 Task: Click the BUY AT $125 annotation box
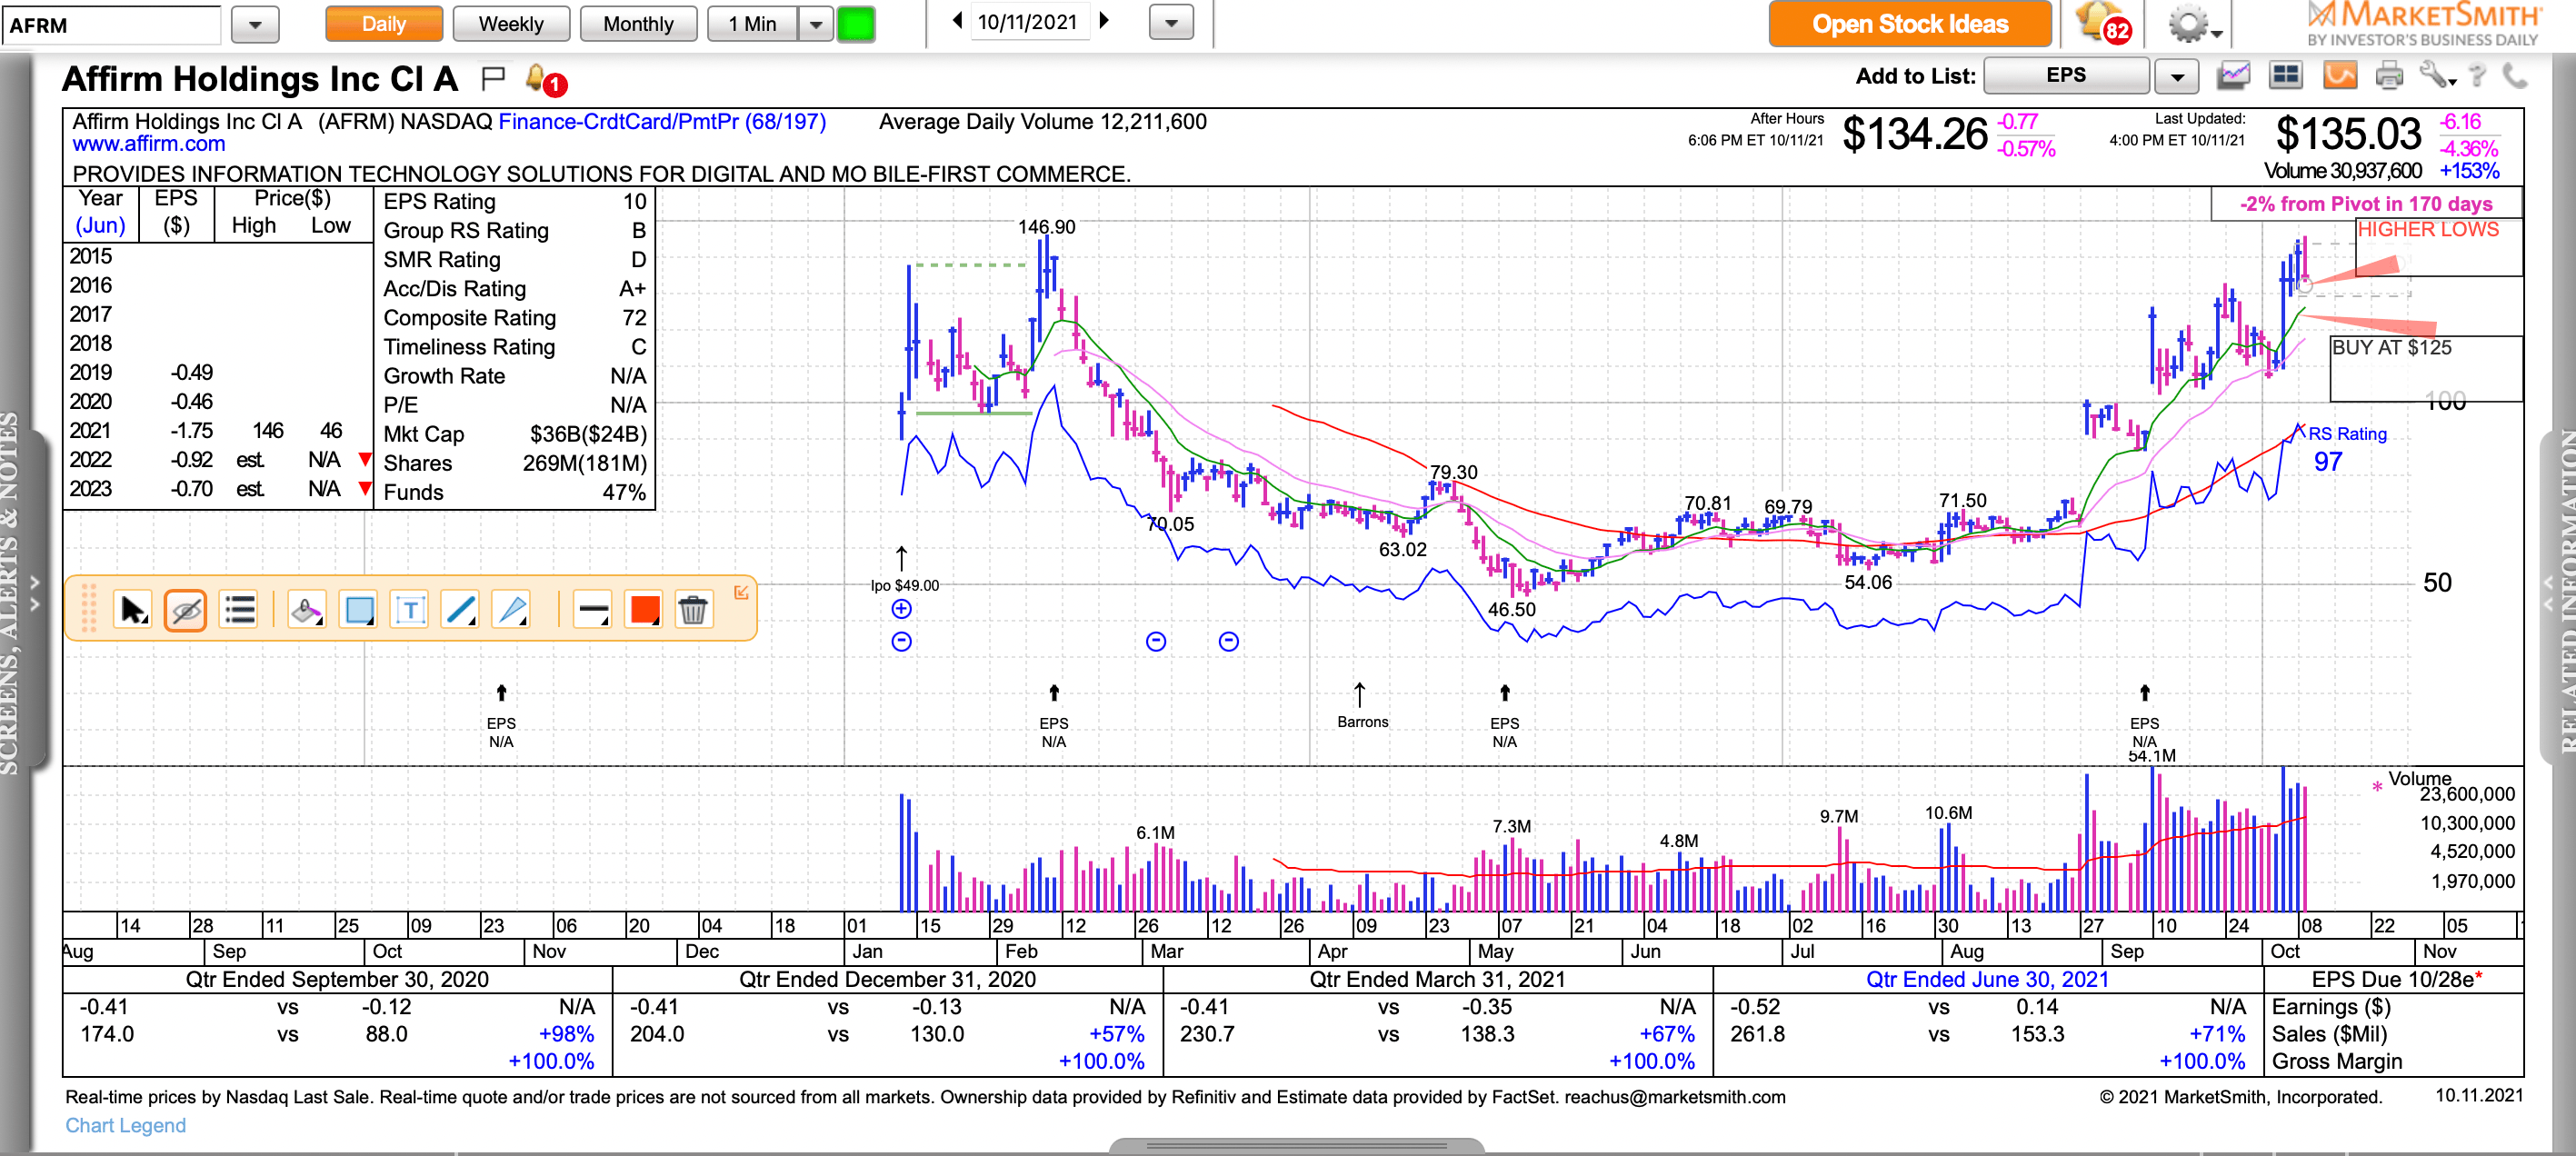2426,369
